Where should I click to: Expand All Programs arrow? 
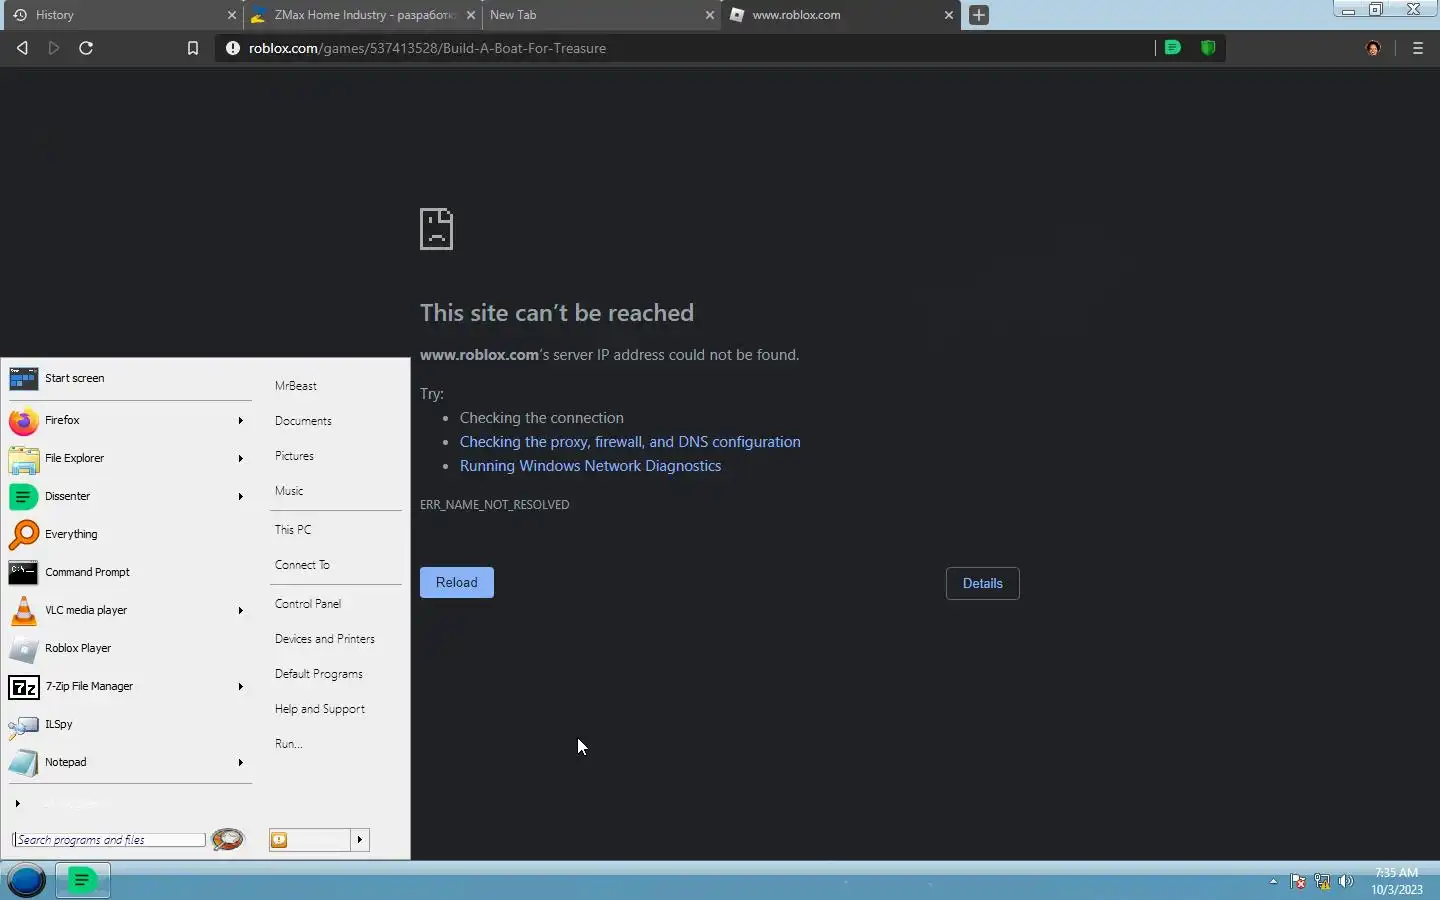tap(17, 803)
